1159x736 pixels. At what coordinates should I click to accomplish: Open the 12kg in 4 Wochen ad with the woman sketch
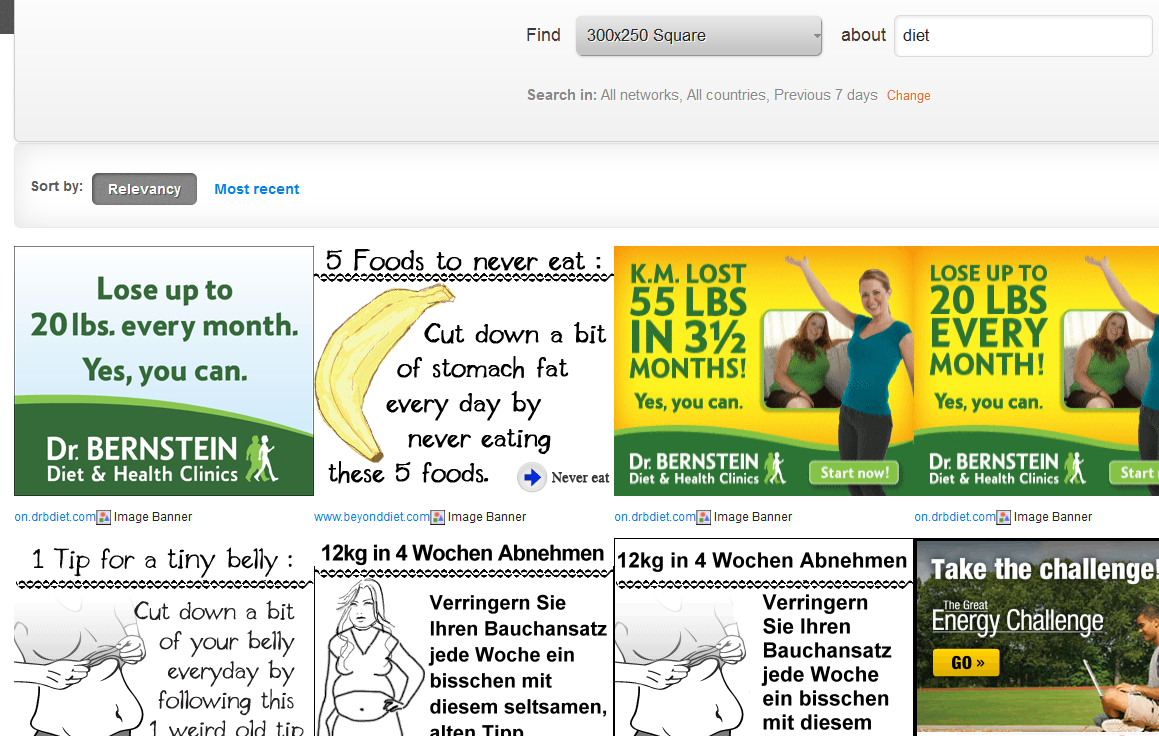coord(464,638)
